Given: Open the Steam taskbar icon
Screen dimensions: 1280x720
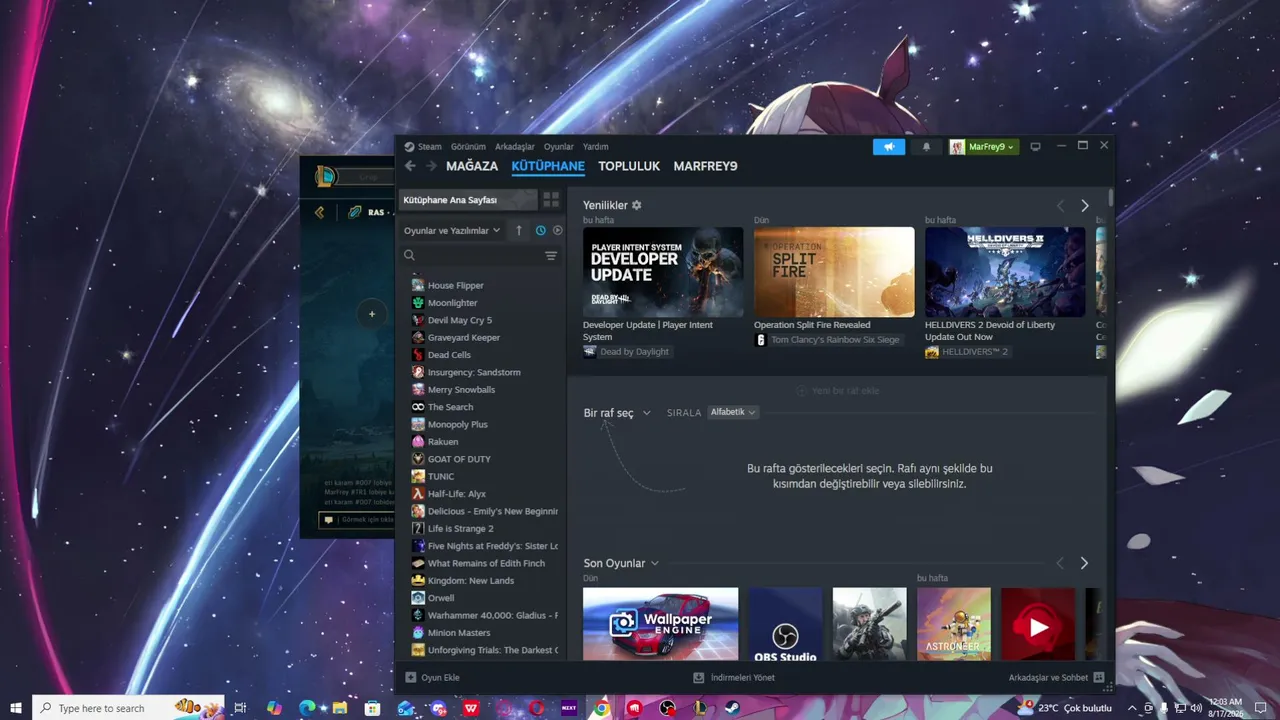Looking at the screenshot, I should (733, 708).
